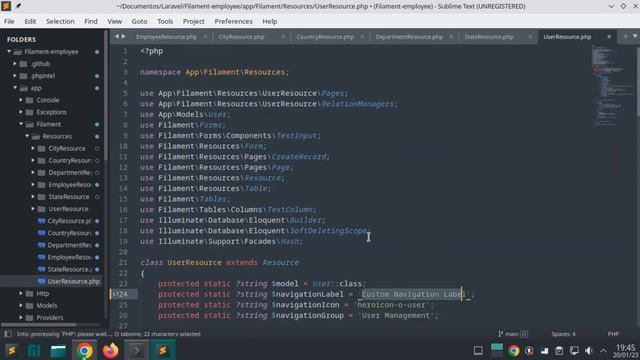640x360 pixels.
Task: Expand the StateResource folder
Action: [33, 197]
